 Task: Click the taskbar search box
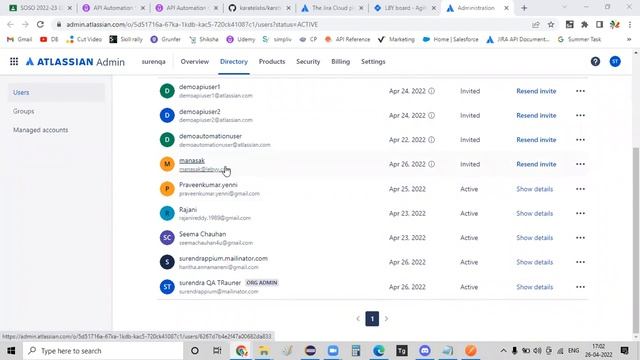[x=103, y=351]
